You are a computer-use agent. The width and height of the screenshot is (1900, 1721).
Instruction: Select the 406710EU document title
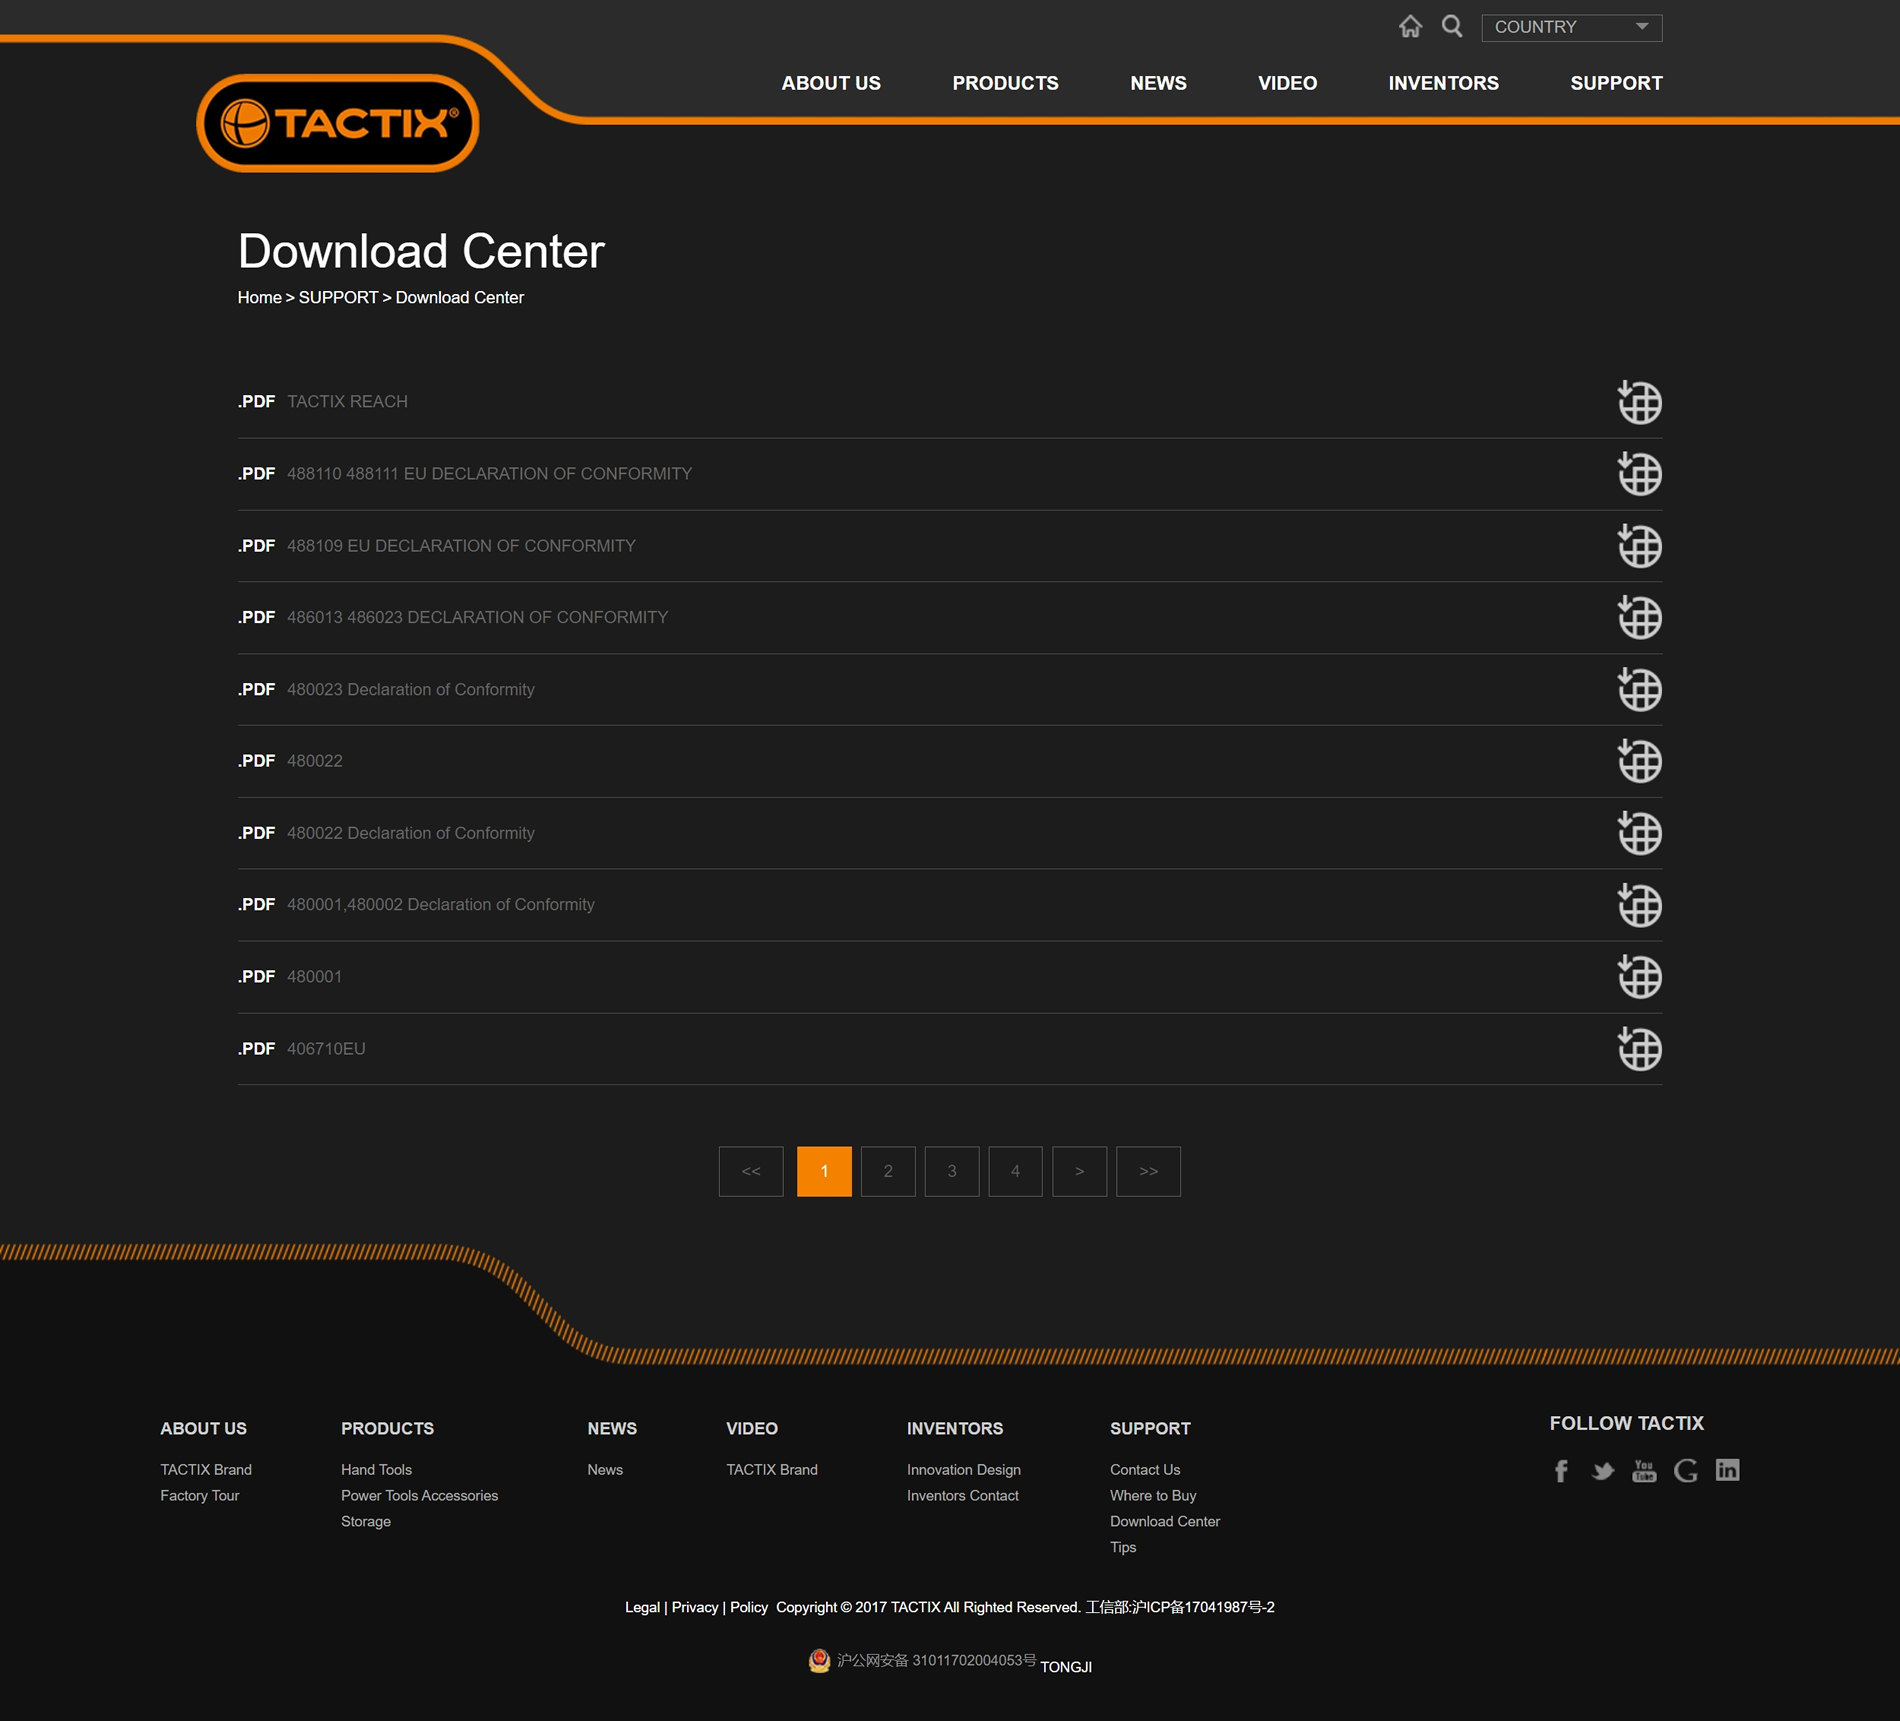tap(326, 1049)
